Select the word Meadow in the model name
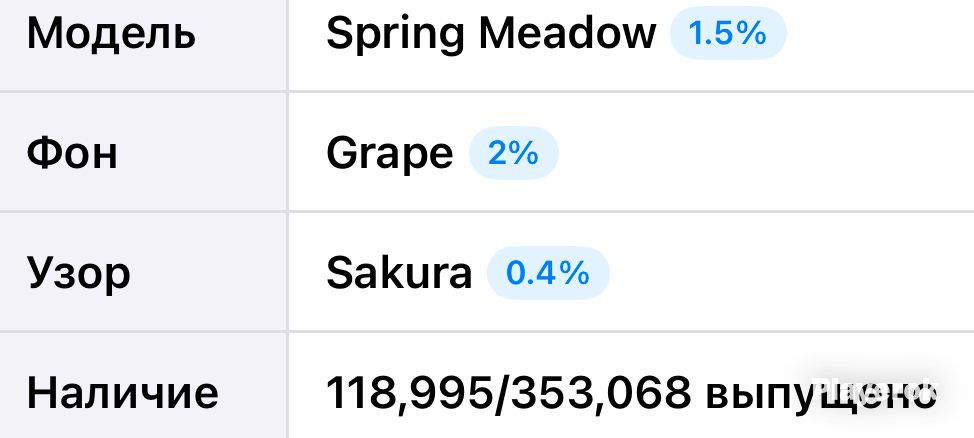Screen dimensions: 974x438 point(567,33)
